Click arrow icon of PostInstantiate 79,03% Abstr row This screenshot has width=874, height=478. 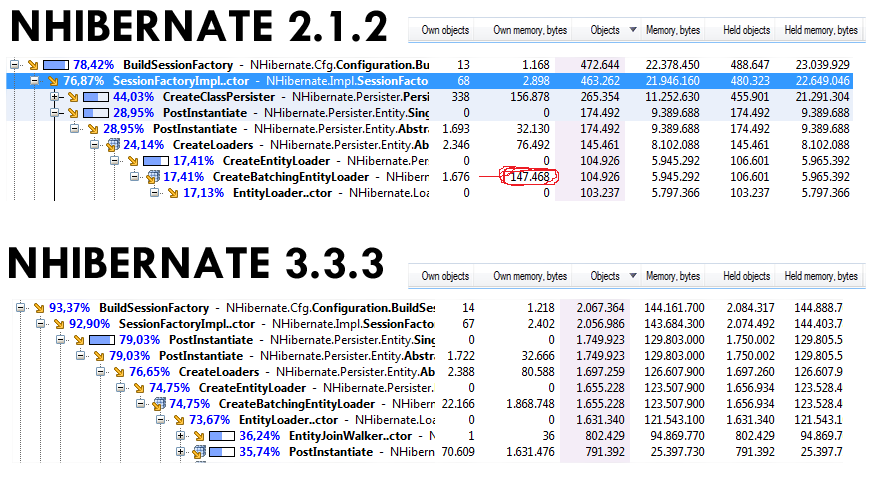tap(99, 356)
